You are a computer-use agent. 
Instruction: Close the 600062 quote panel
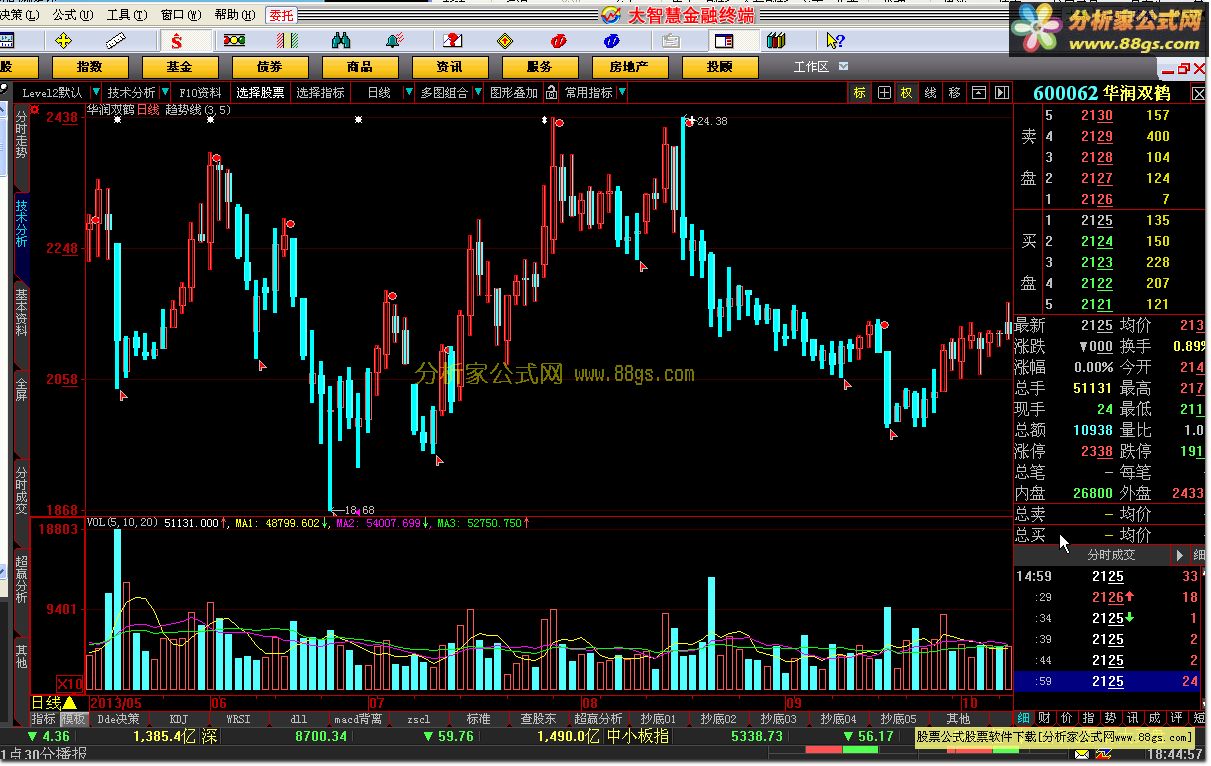1198,93
